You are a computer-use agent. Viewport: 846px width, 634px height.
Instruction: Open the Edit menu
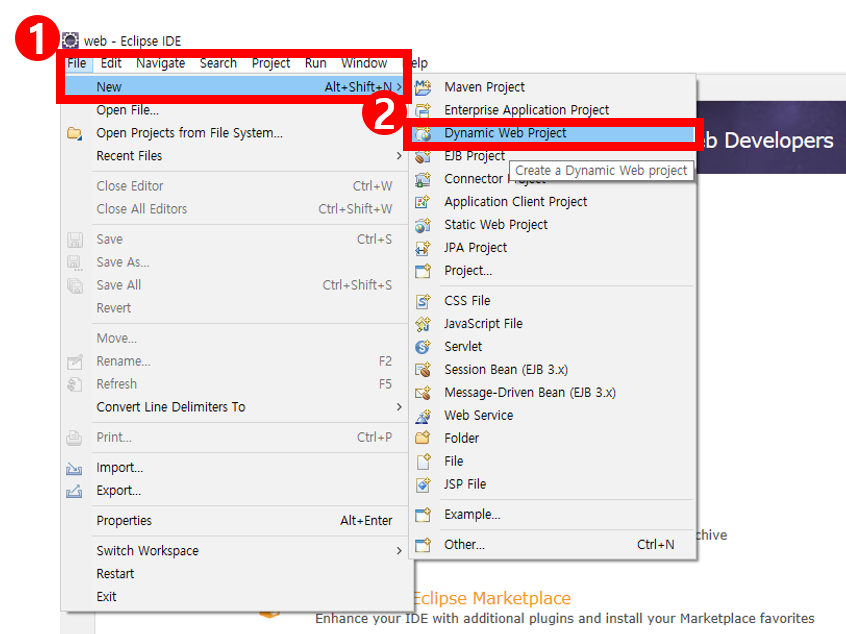[x=111, y=63]
